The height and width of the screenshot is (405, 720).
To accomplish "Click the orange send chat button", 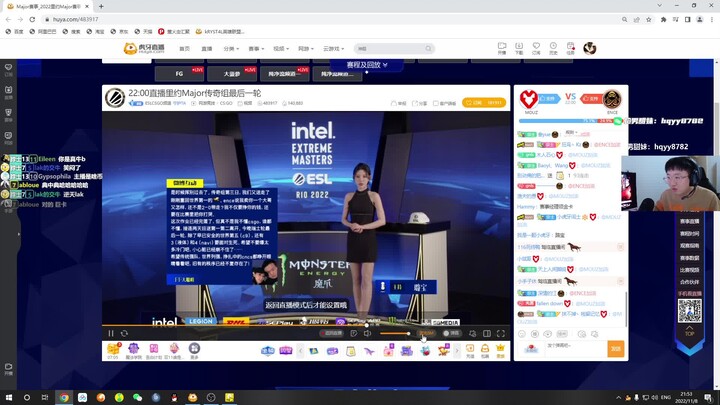I will pos(616,348).
